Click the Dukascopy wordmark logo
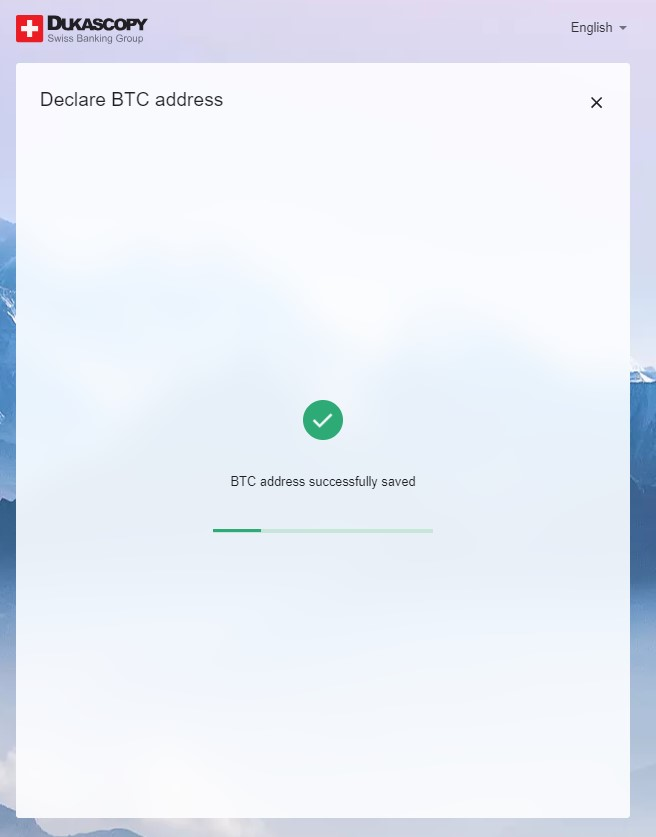This screenshot has height=837, width=656. coord(97,24)
